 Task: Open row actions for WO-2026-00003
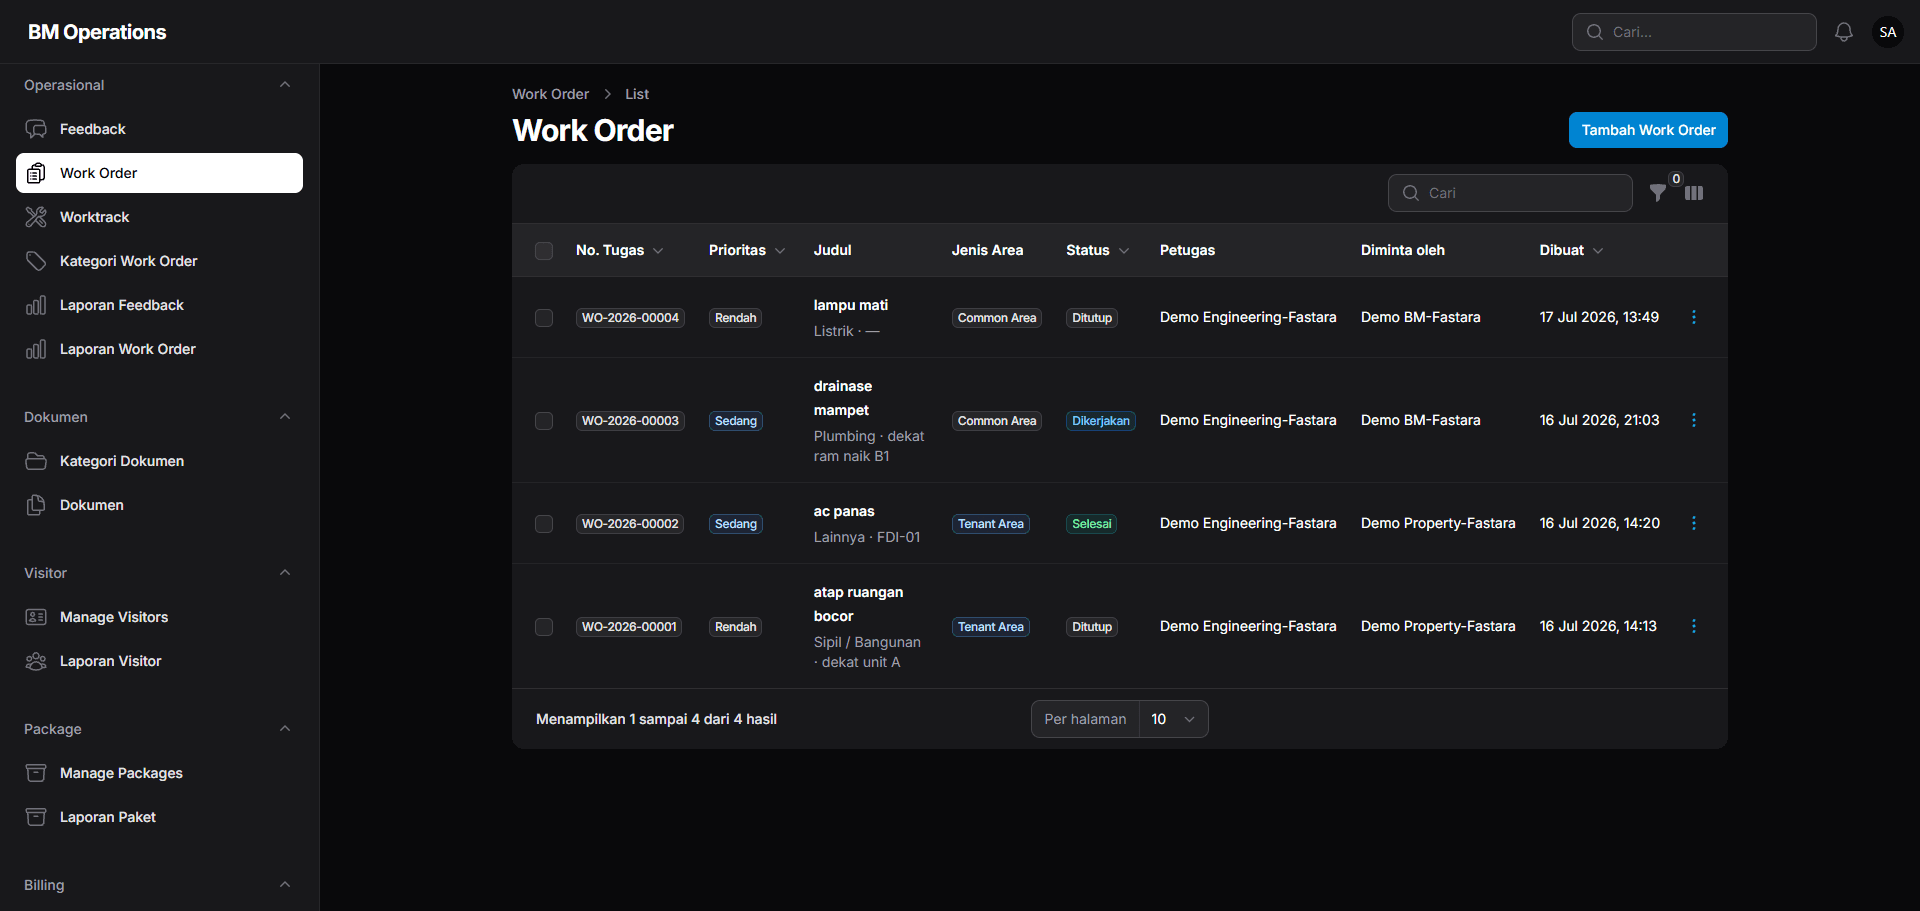[1694, 420]
